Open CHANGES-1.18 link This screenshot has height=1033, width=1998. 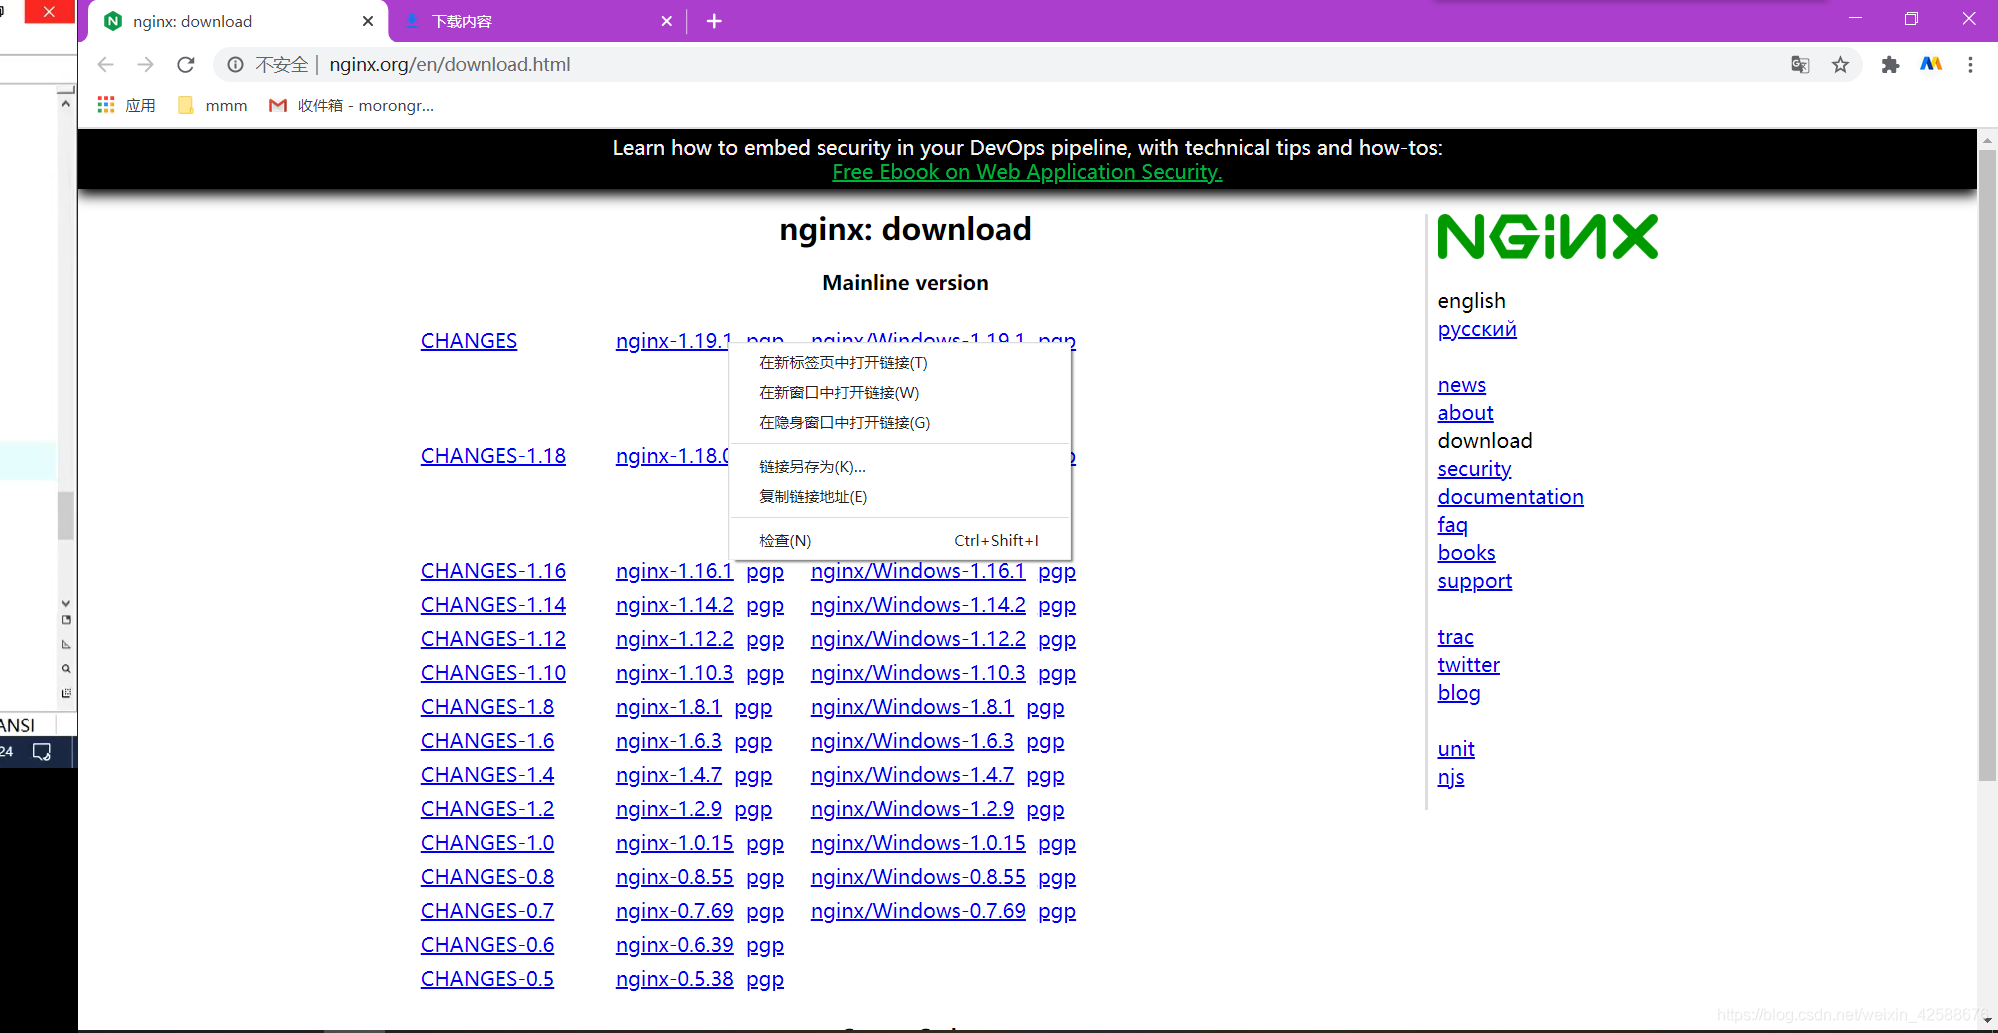493,456
